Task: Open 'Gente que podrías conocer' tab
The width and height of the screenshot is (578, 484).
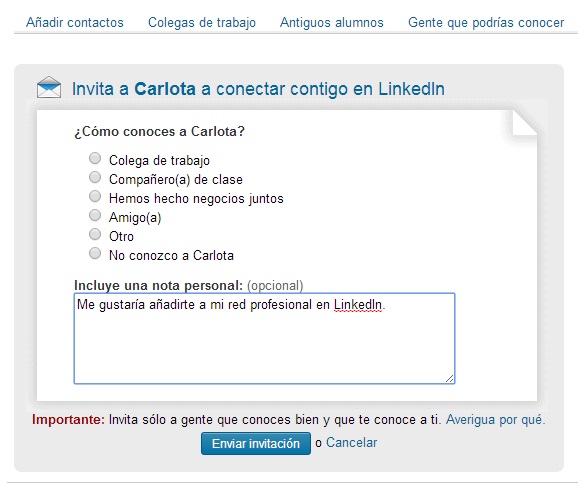Action: click(x=486, y=22)
